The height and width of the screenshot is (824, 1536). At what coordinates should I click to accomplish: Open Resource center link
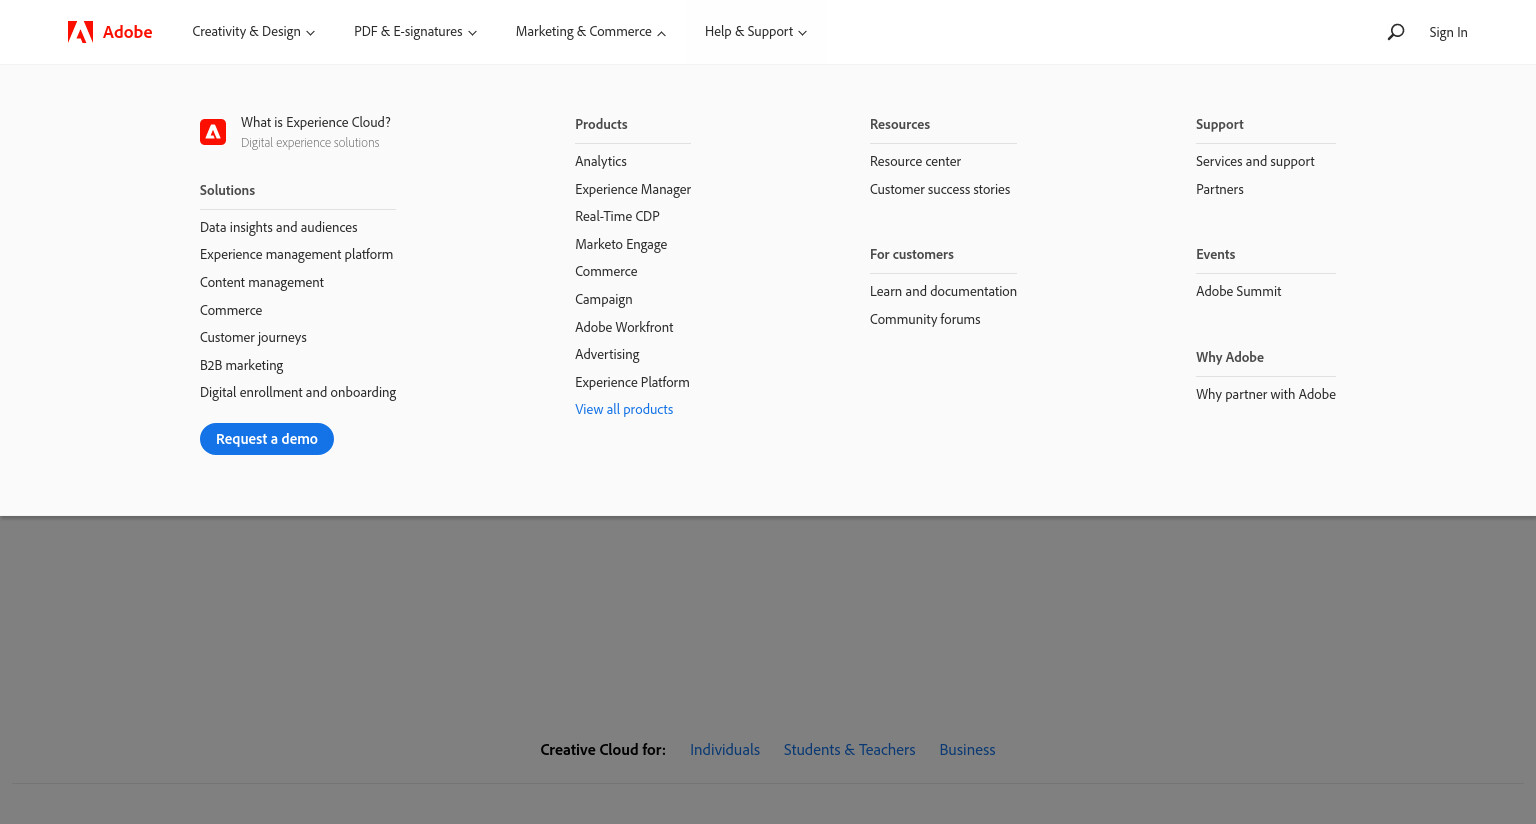(915, 161)
